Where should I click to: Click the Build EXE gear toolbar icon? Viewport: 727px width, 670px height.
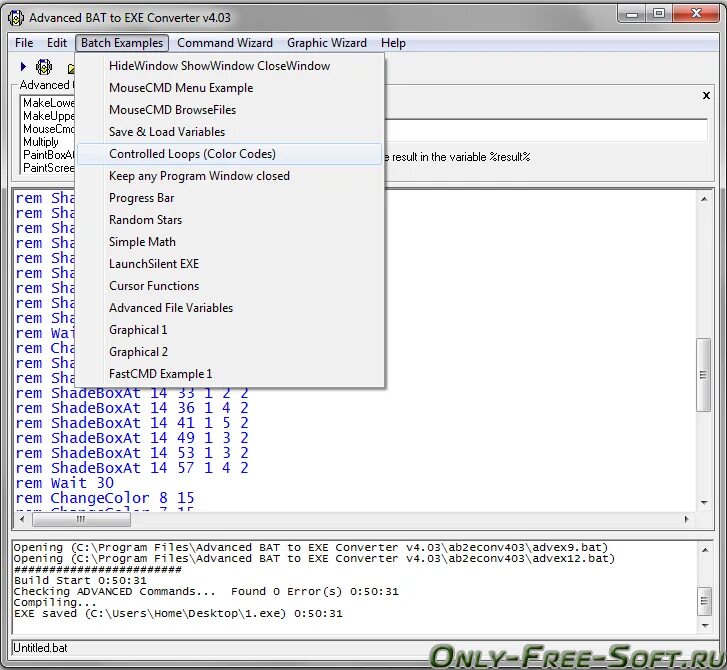44,67
